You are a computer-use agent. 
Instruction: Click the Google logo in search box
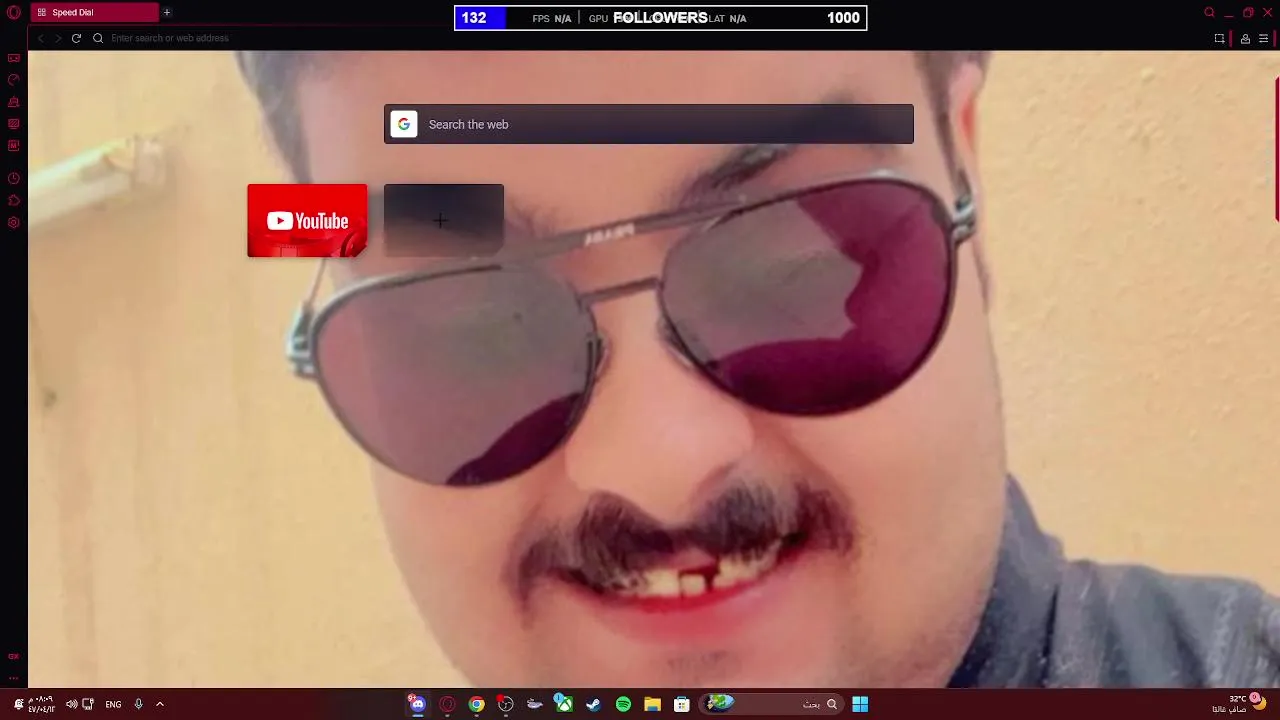(404, 124)
